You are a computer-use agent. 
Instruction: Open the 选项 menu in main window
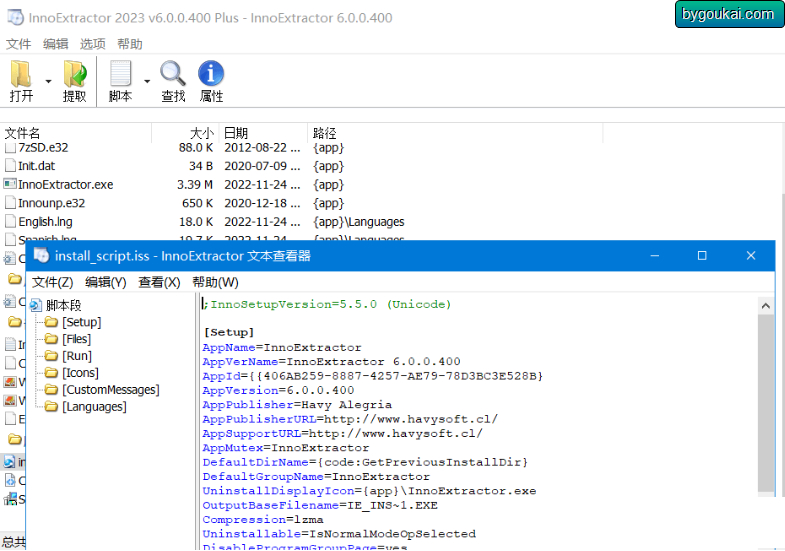(x=93, y=44)
